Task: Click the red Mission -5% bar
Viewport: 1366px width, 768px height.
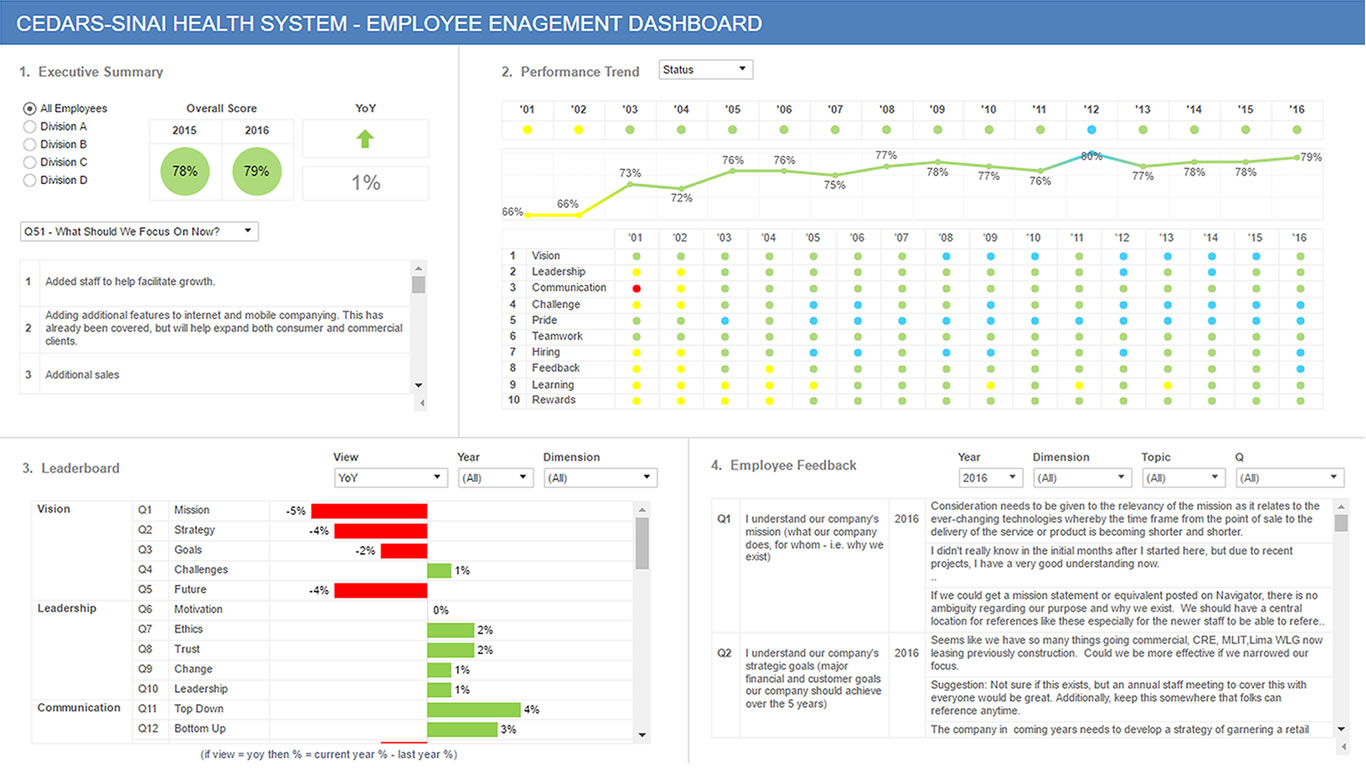Action: 369,510
